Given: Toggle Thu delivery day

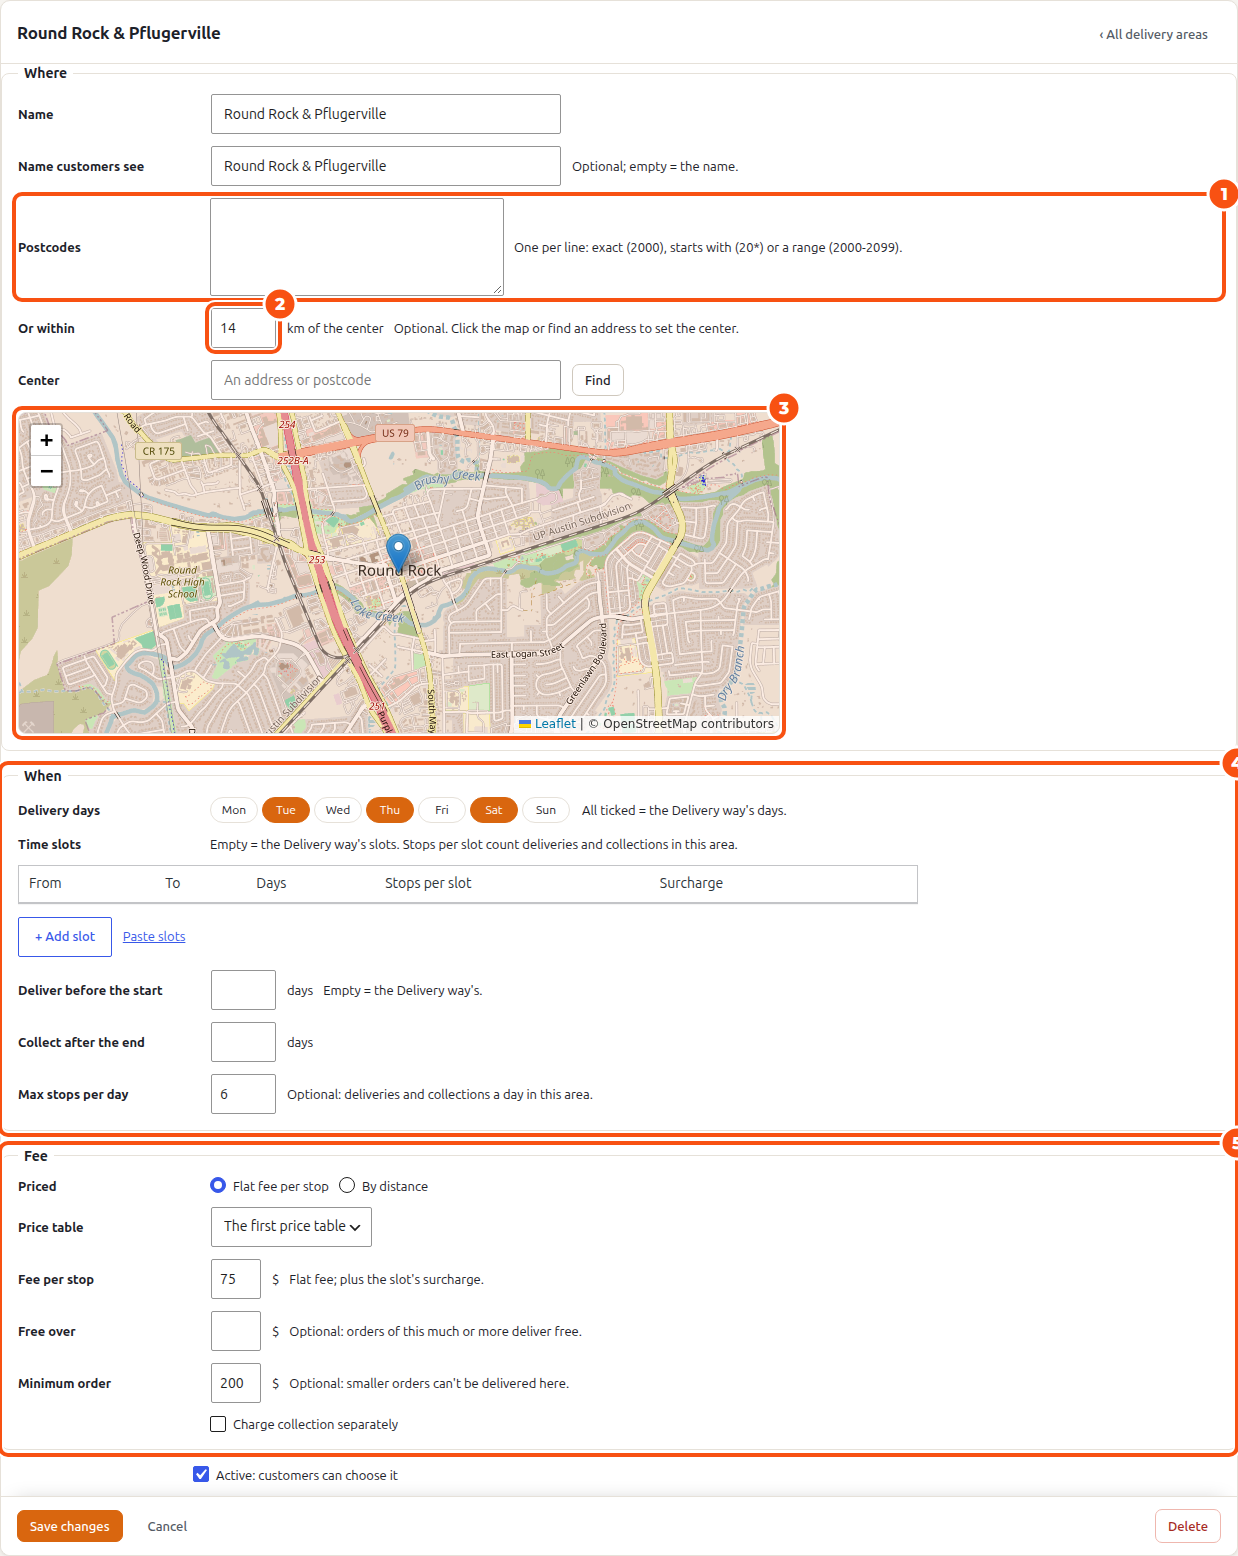Looking at the screenshot, I should (x=390, y=810).
